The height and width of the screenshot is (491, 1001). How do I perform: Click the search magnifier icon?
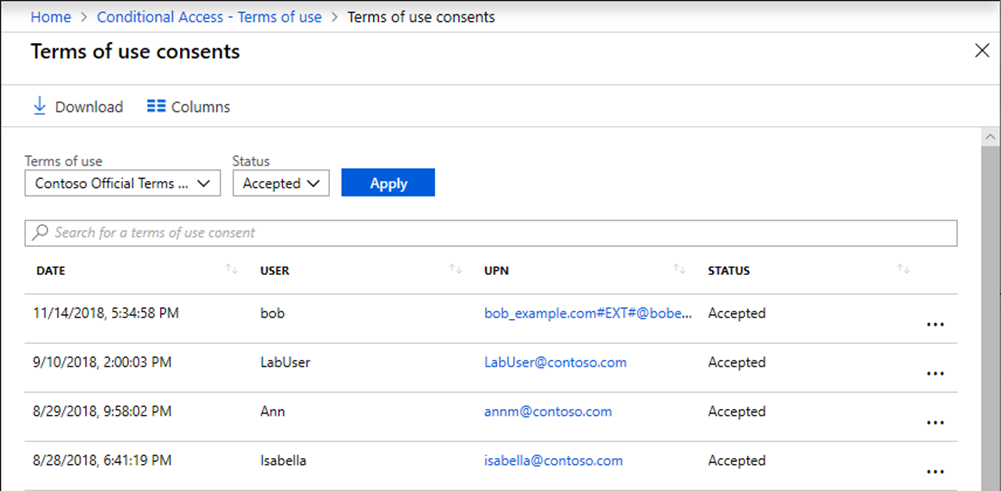40,232
